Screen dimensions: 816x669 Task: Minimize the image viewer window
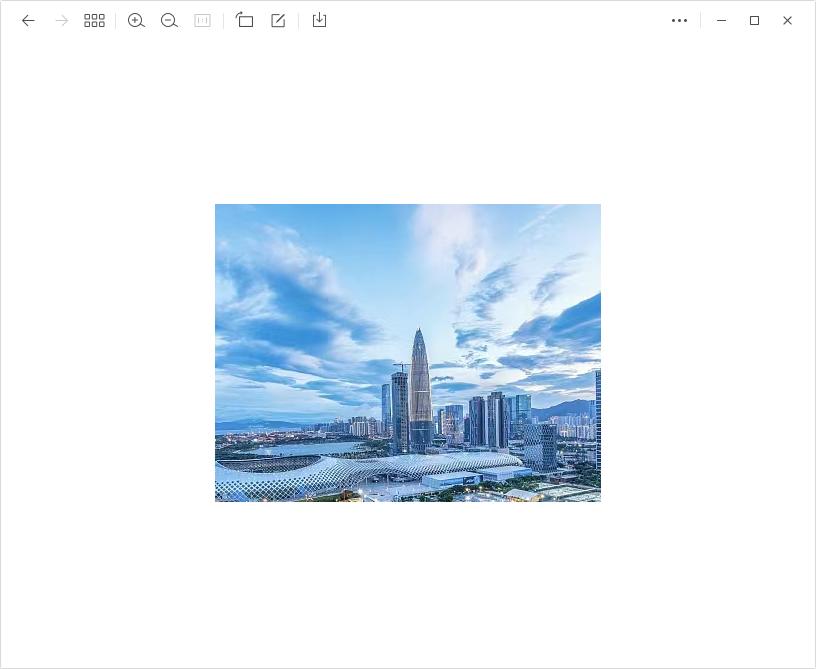point(722,21)
